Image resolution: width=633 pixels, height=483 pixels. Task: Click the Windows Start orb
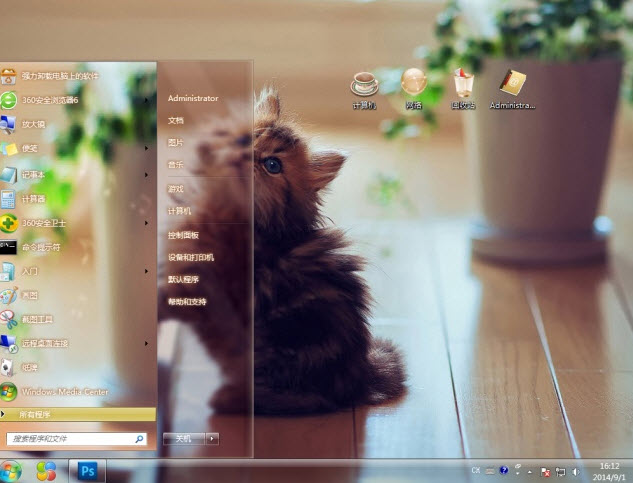coord(12,469)
